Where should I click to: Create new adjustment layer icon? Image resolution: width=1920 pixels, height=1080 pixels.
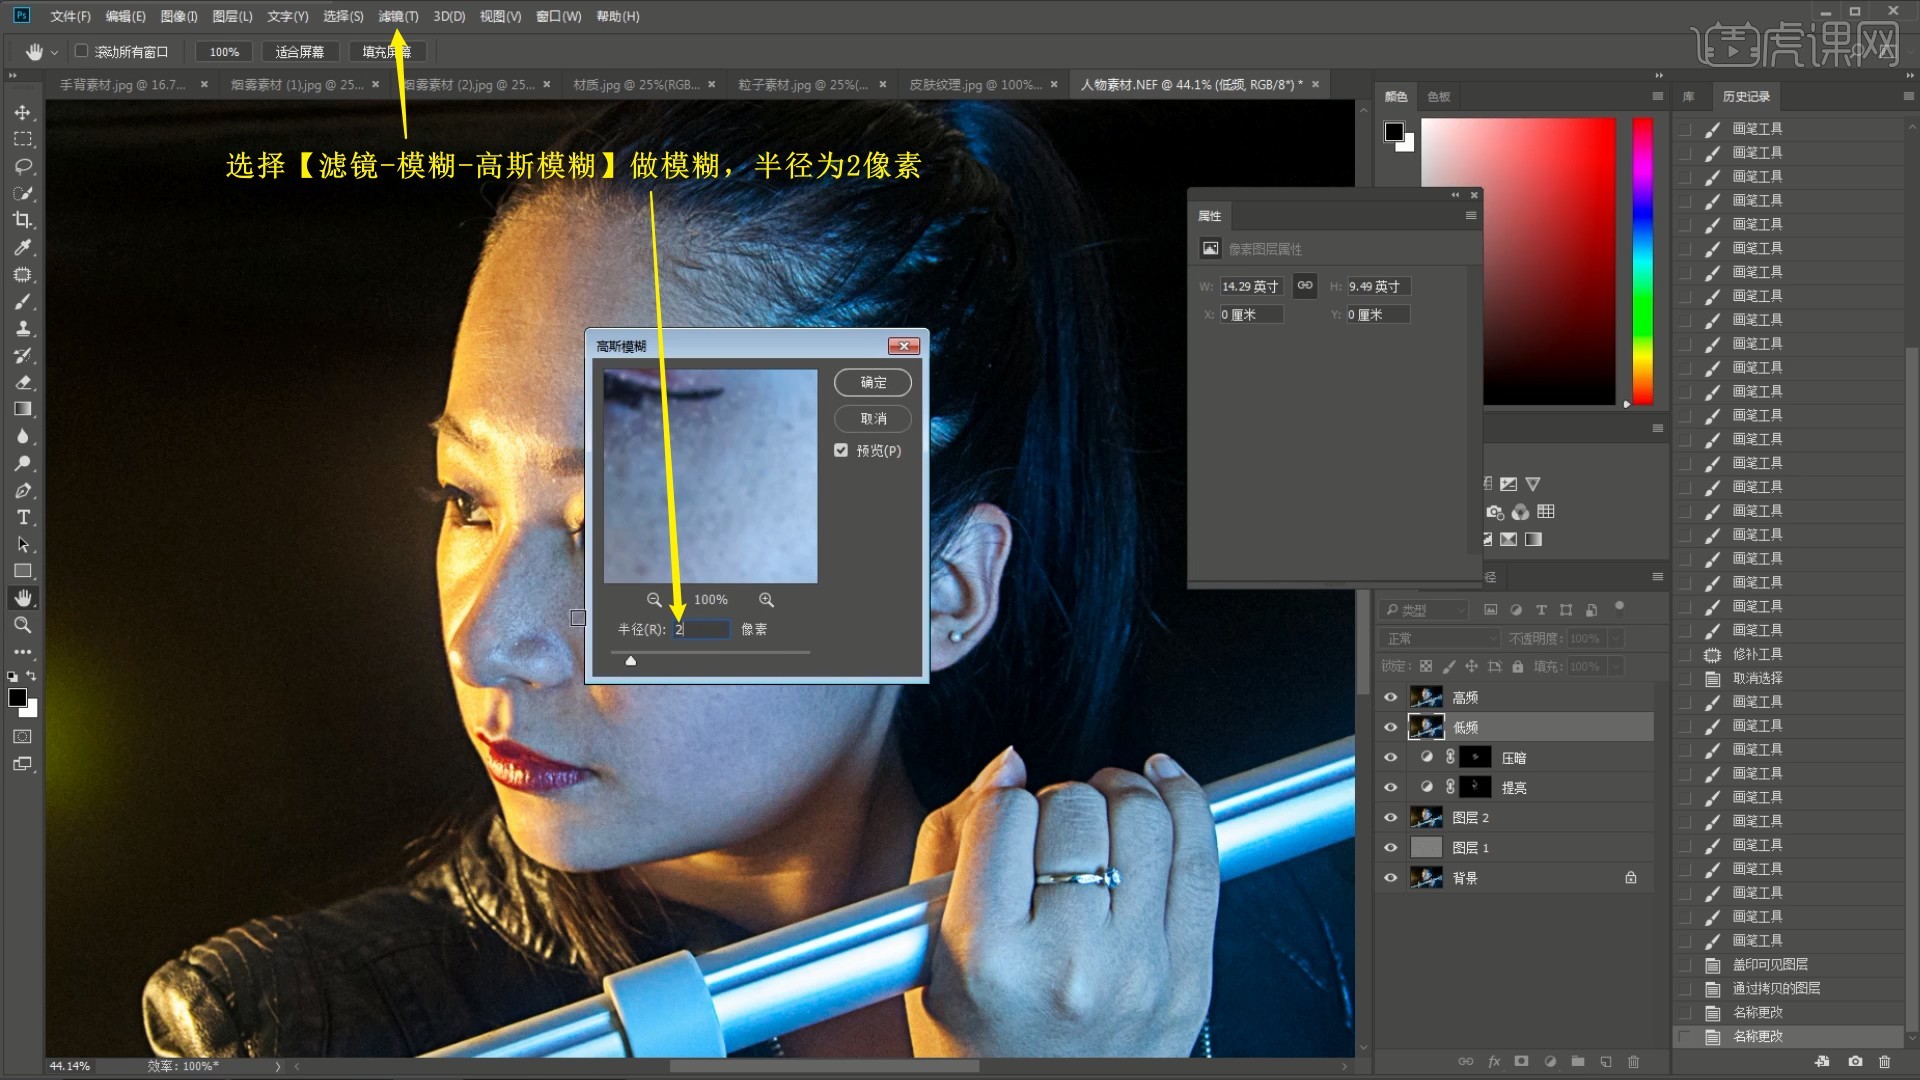point(1550,1062)
